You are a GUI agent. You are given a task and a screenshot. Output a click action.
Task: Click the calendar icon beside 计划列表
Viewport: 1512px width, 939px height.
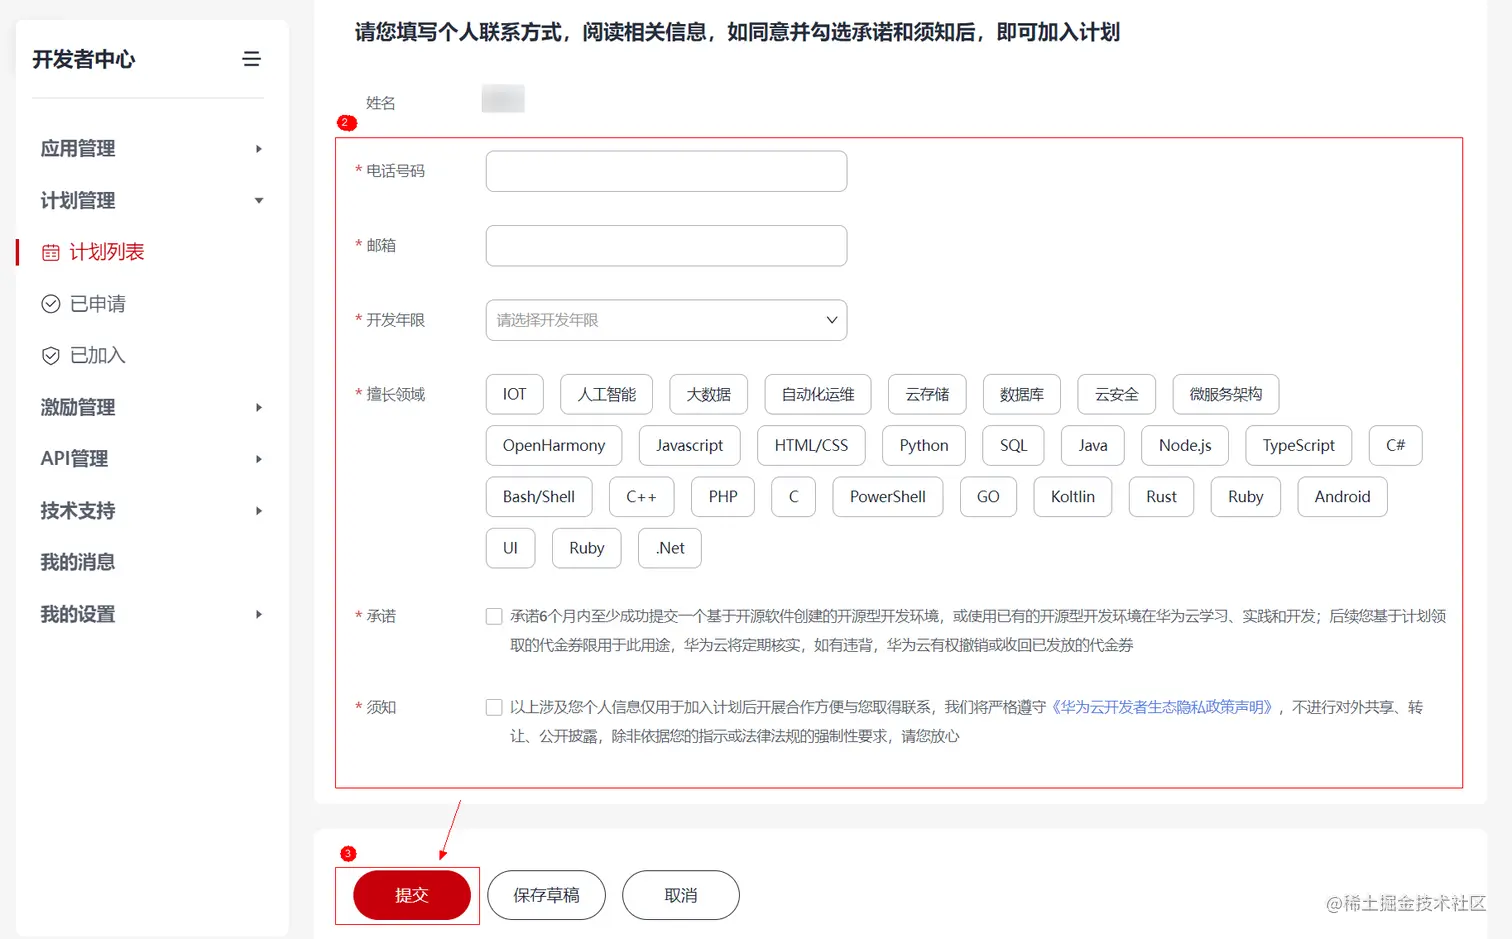(x=51, y=253)
